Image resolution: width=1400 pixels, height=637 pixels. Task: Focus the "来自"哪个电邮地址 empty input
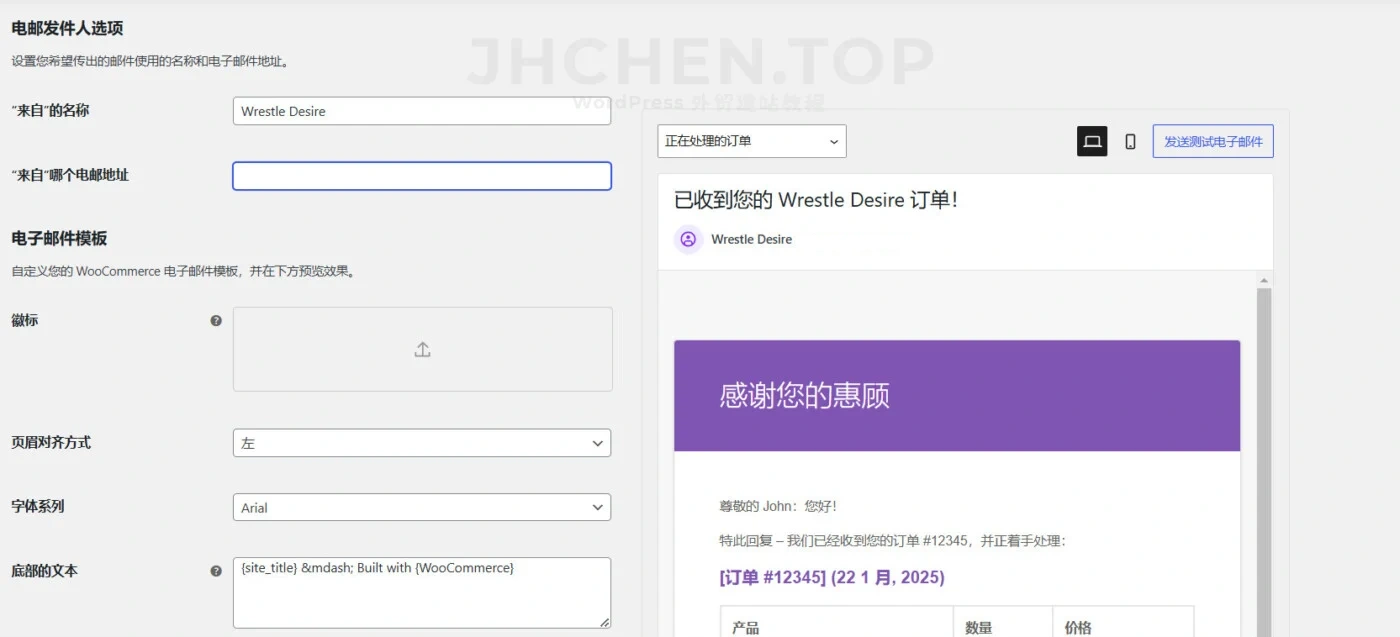pos(422,176)
